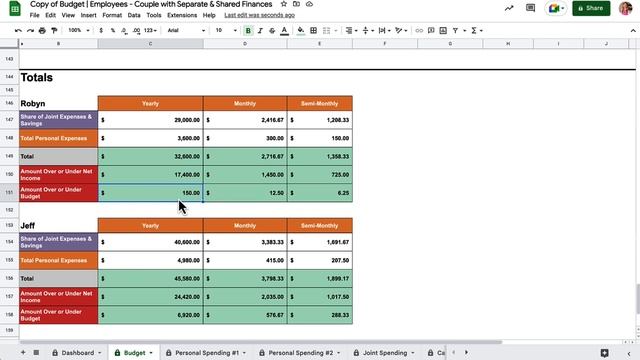
Task: Open the 'Last edit was seconds ago' link
Action: pyautogui.click(x=260, y=15)
